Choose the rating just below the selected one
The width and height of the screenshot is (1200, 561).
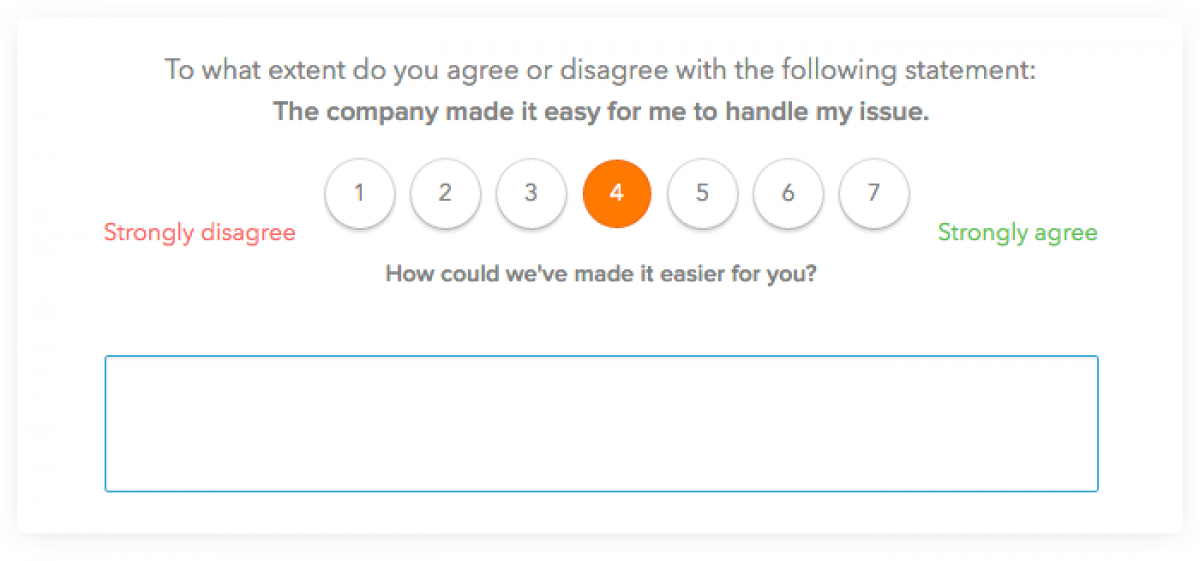pyautogui.click(x=531, y=193)
